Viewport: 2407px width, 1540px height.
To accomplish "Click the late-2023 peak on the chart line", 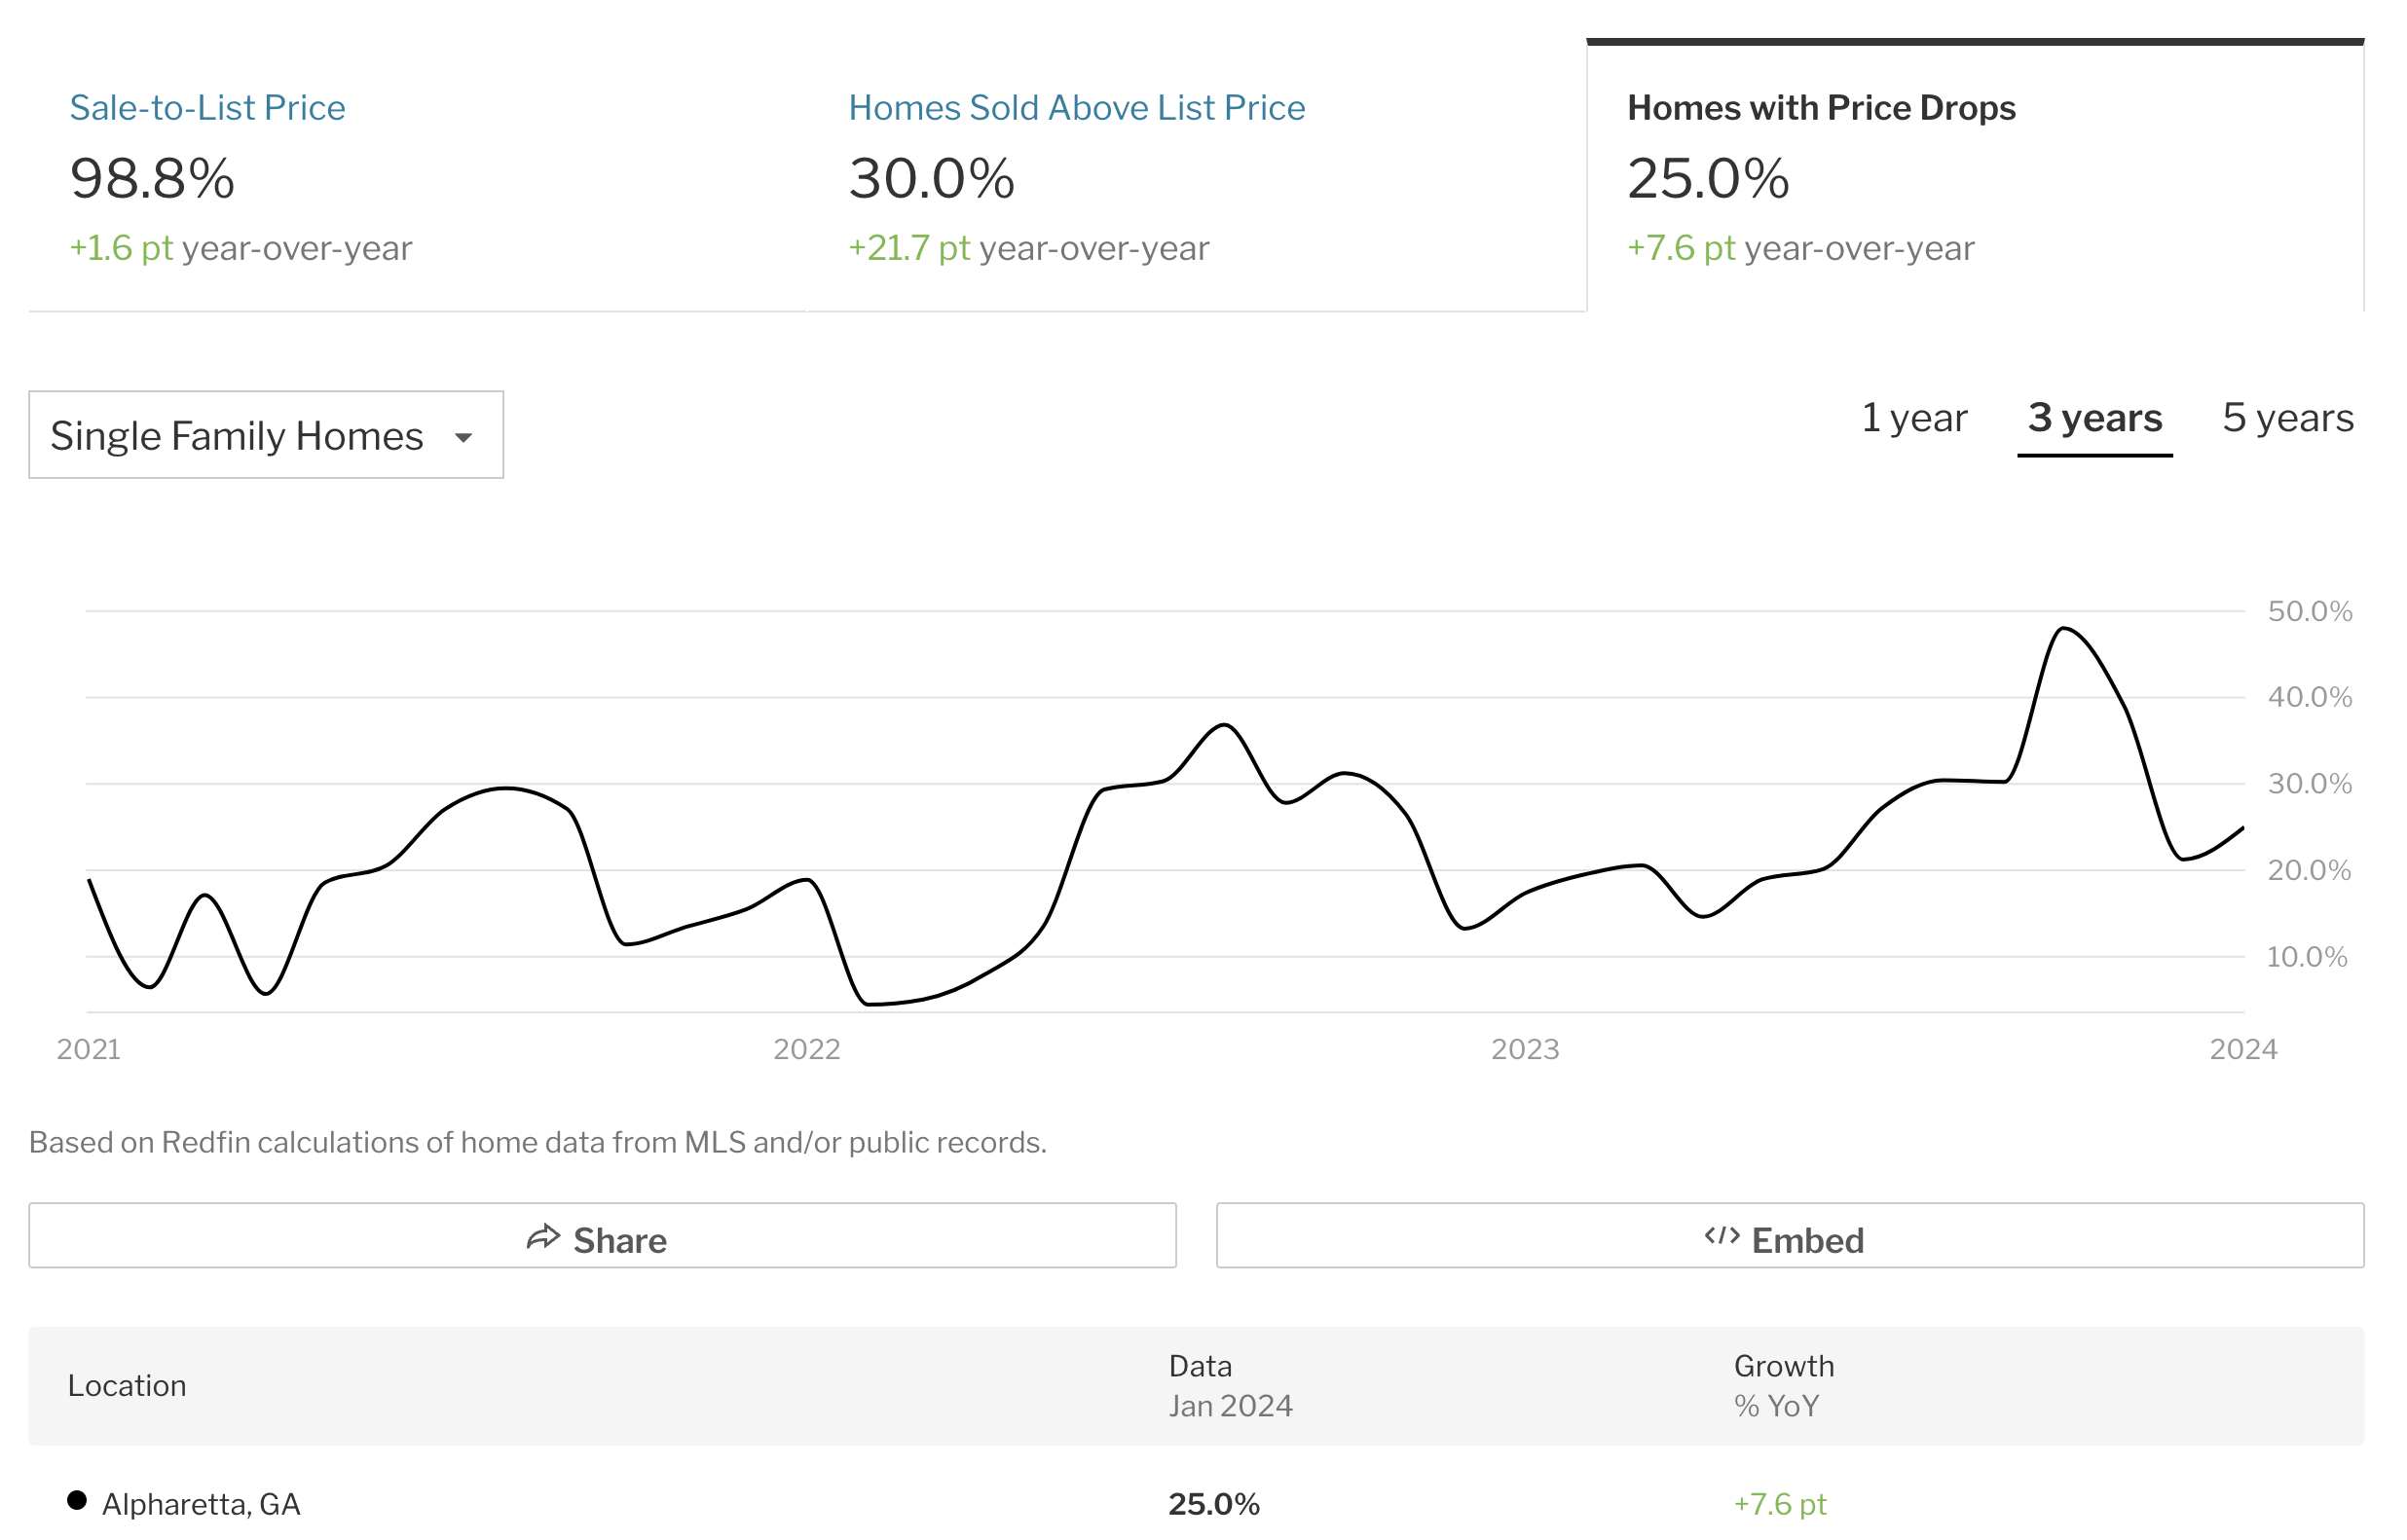I will [x=2064, y=628].
